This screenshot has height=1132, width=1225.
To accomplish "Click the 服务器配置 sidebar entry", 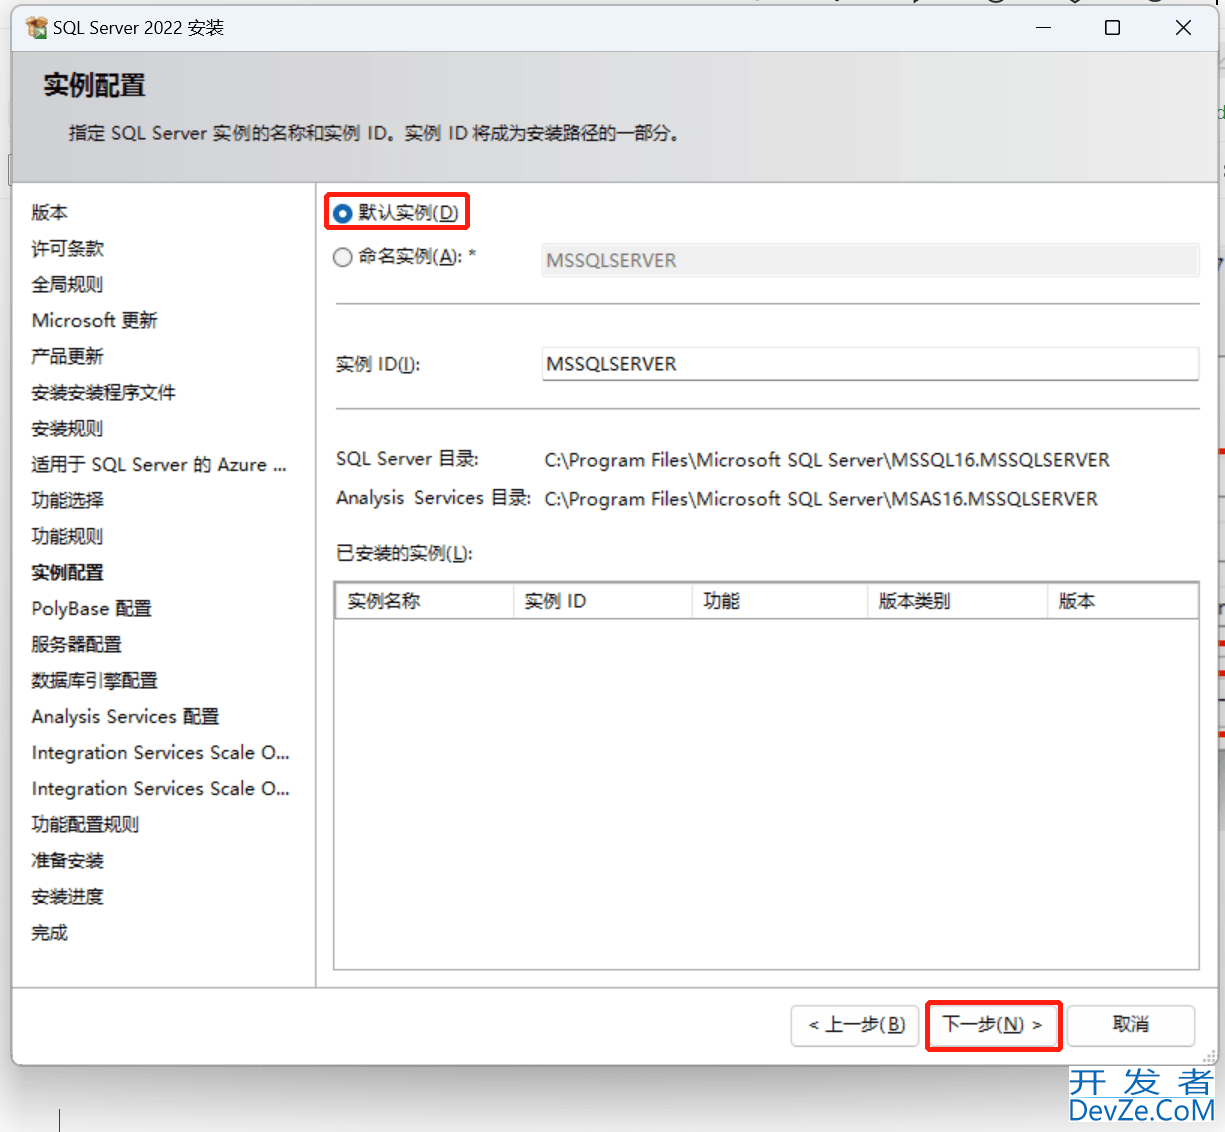I will pyautogui.click(x=77, y=644).
